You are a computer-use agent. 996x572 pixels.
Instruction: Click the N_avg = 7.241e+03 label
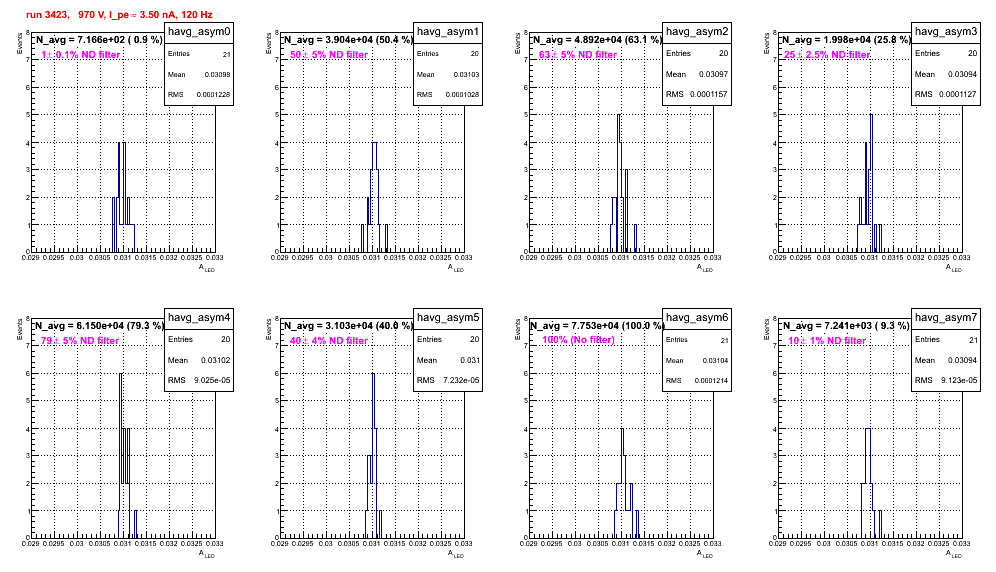[846, 325]
